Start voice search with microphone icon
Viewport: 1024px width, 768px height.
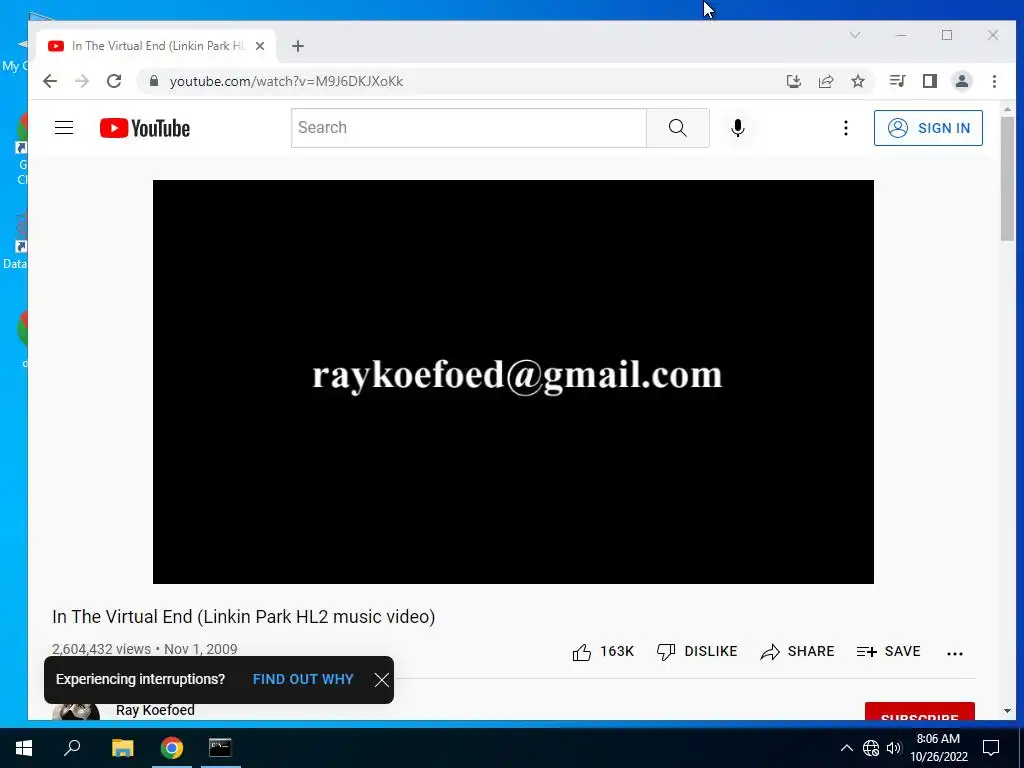point(738,128)
